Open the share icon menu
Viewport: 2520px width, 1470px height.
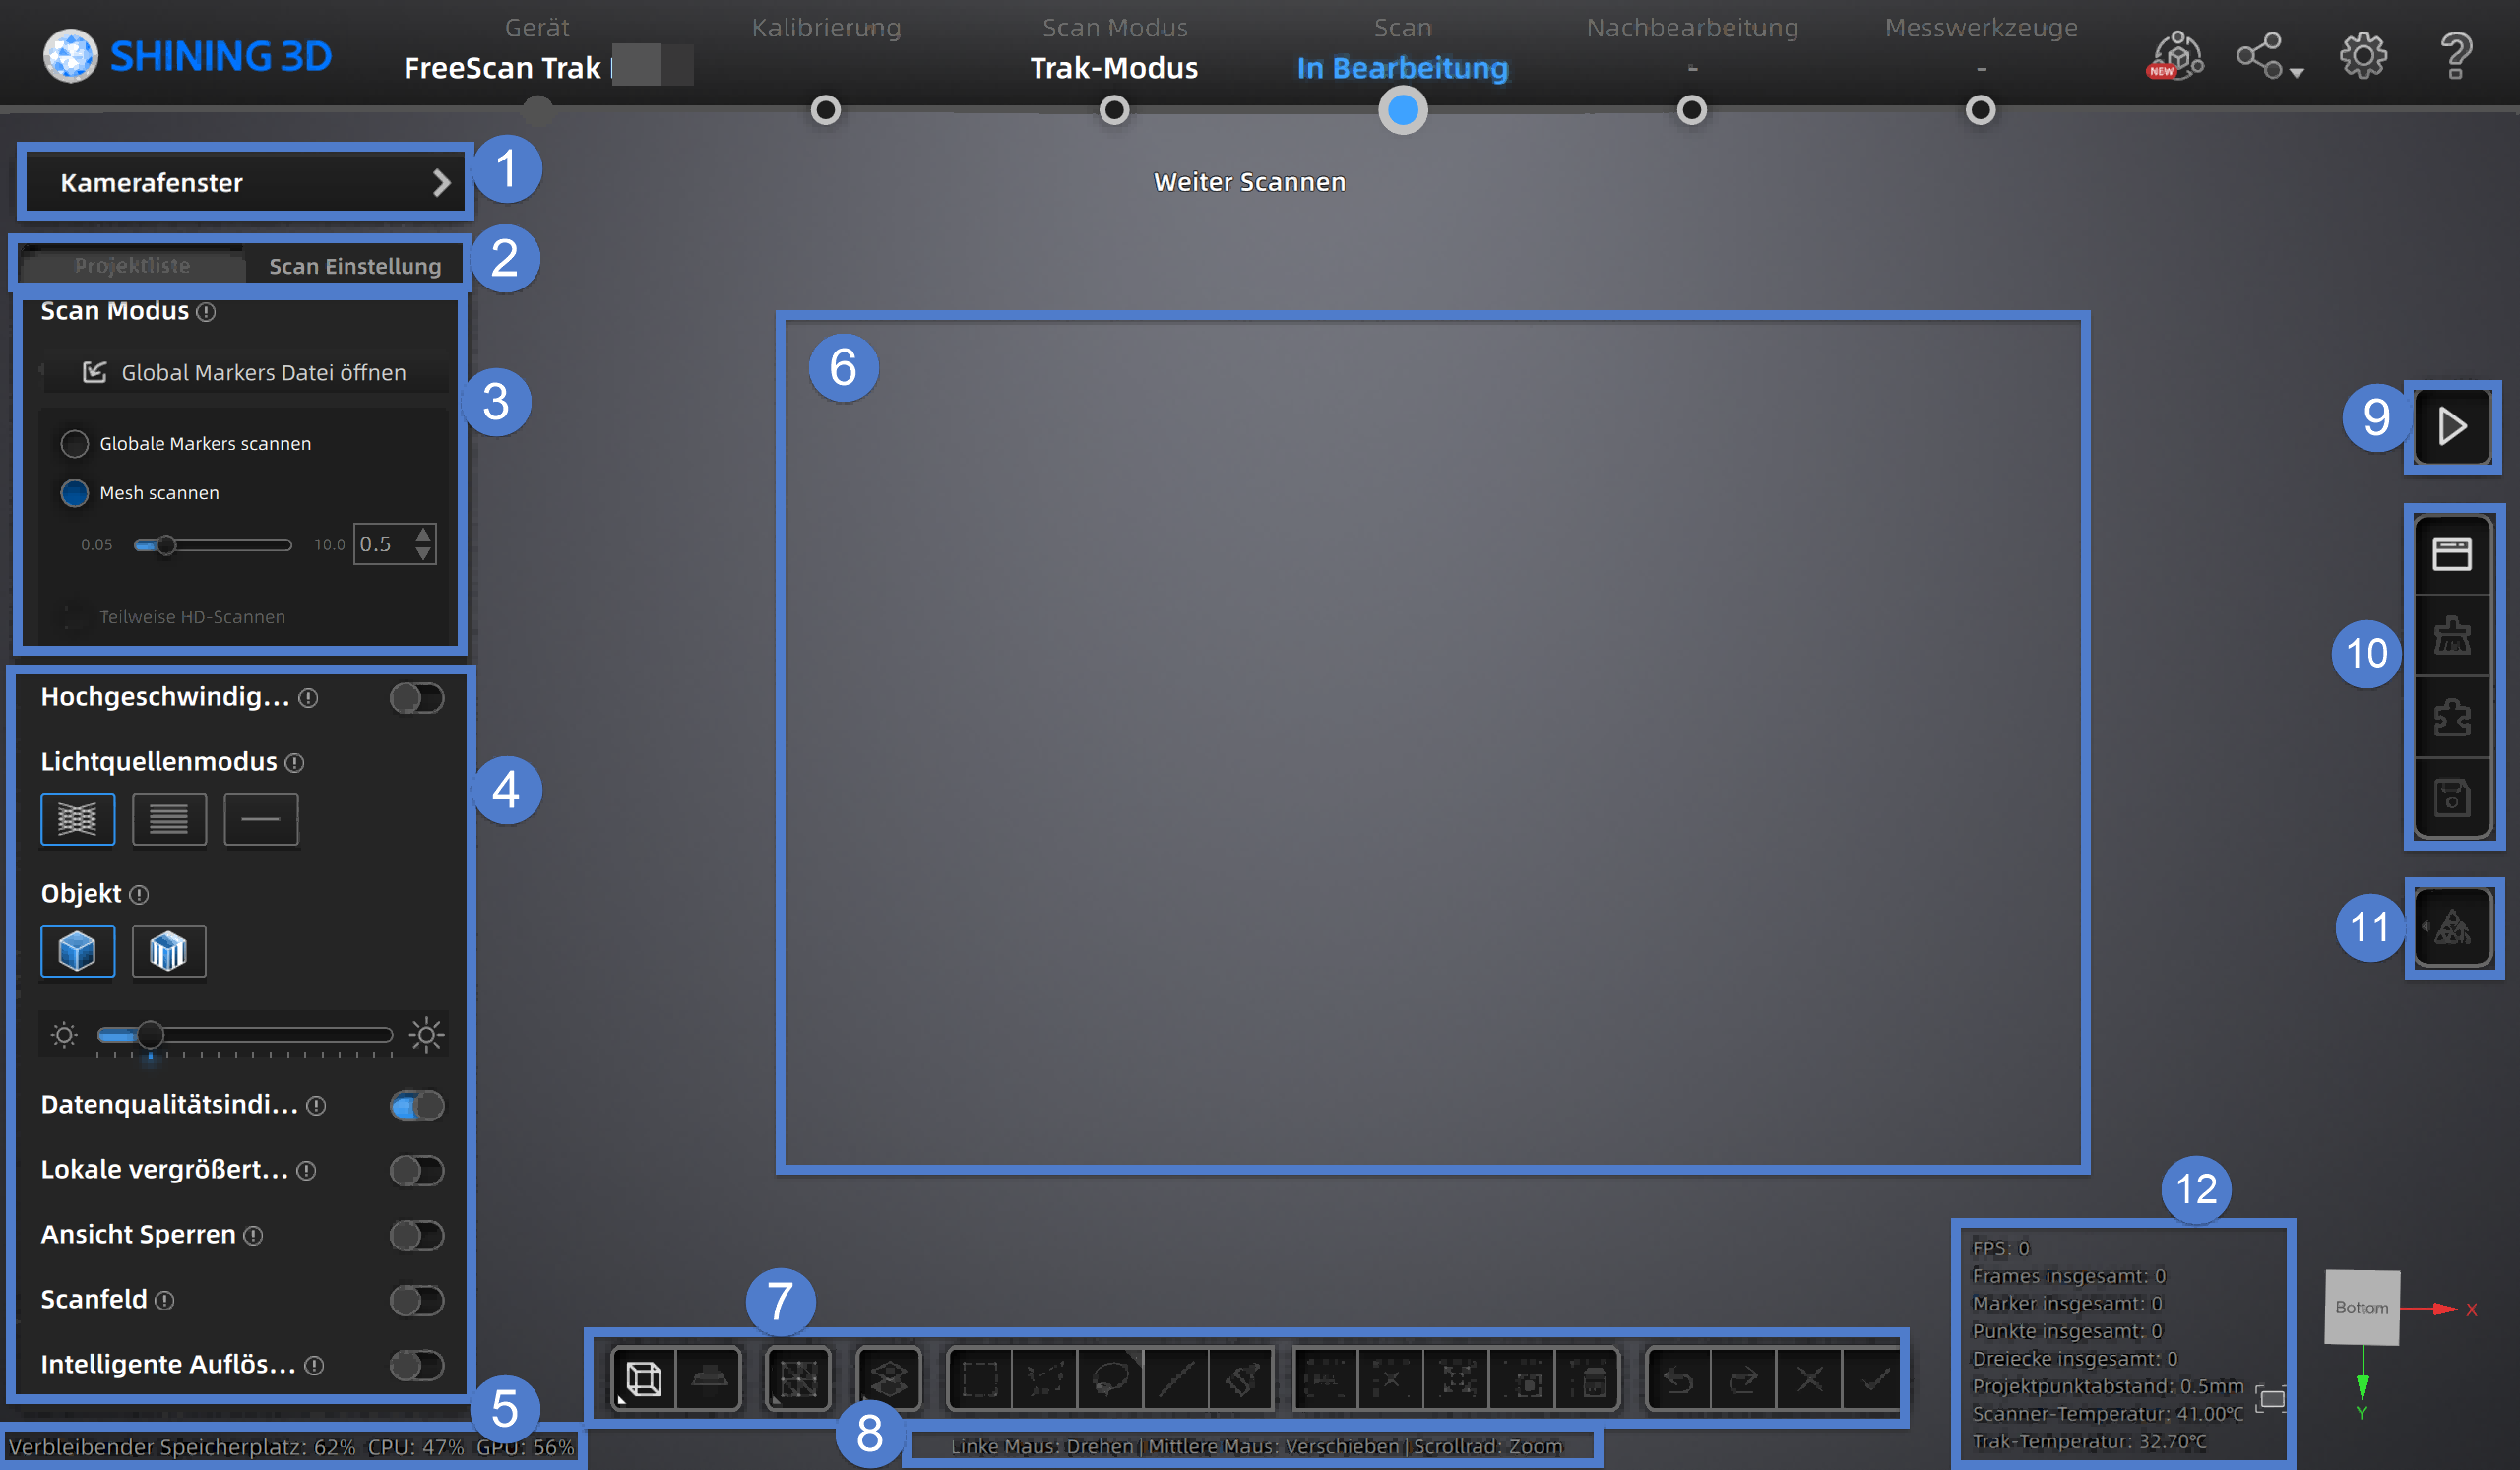tap(2260, 55)
